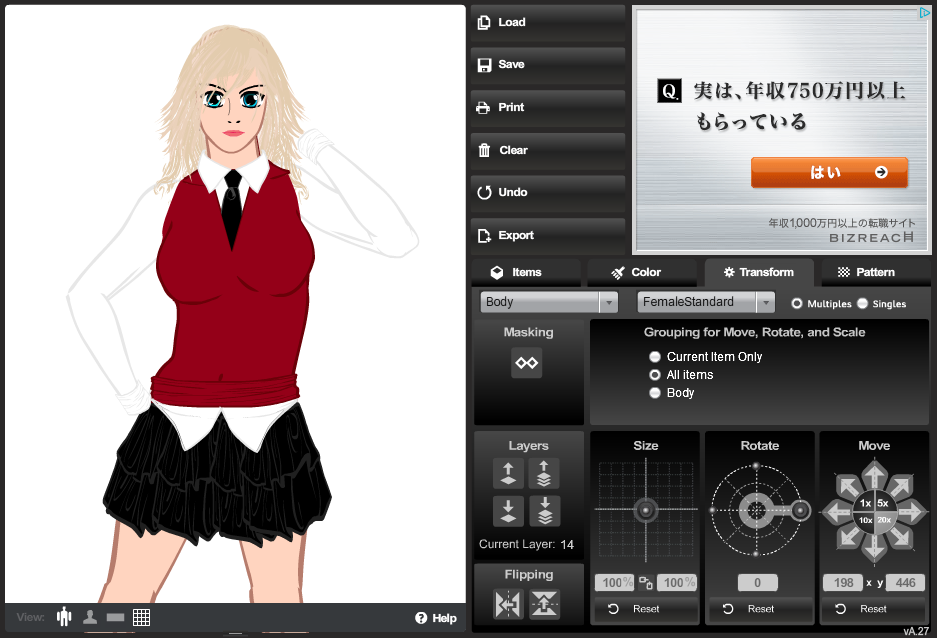The image size is (938, 638).
Task: Flip the item horizontally
Action: [508, 604]
